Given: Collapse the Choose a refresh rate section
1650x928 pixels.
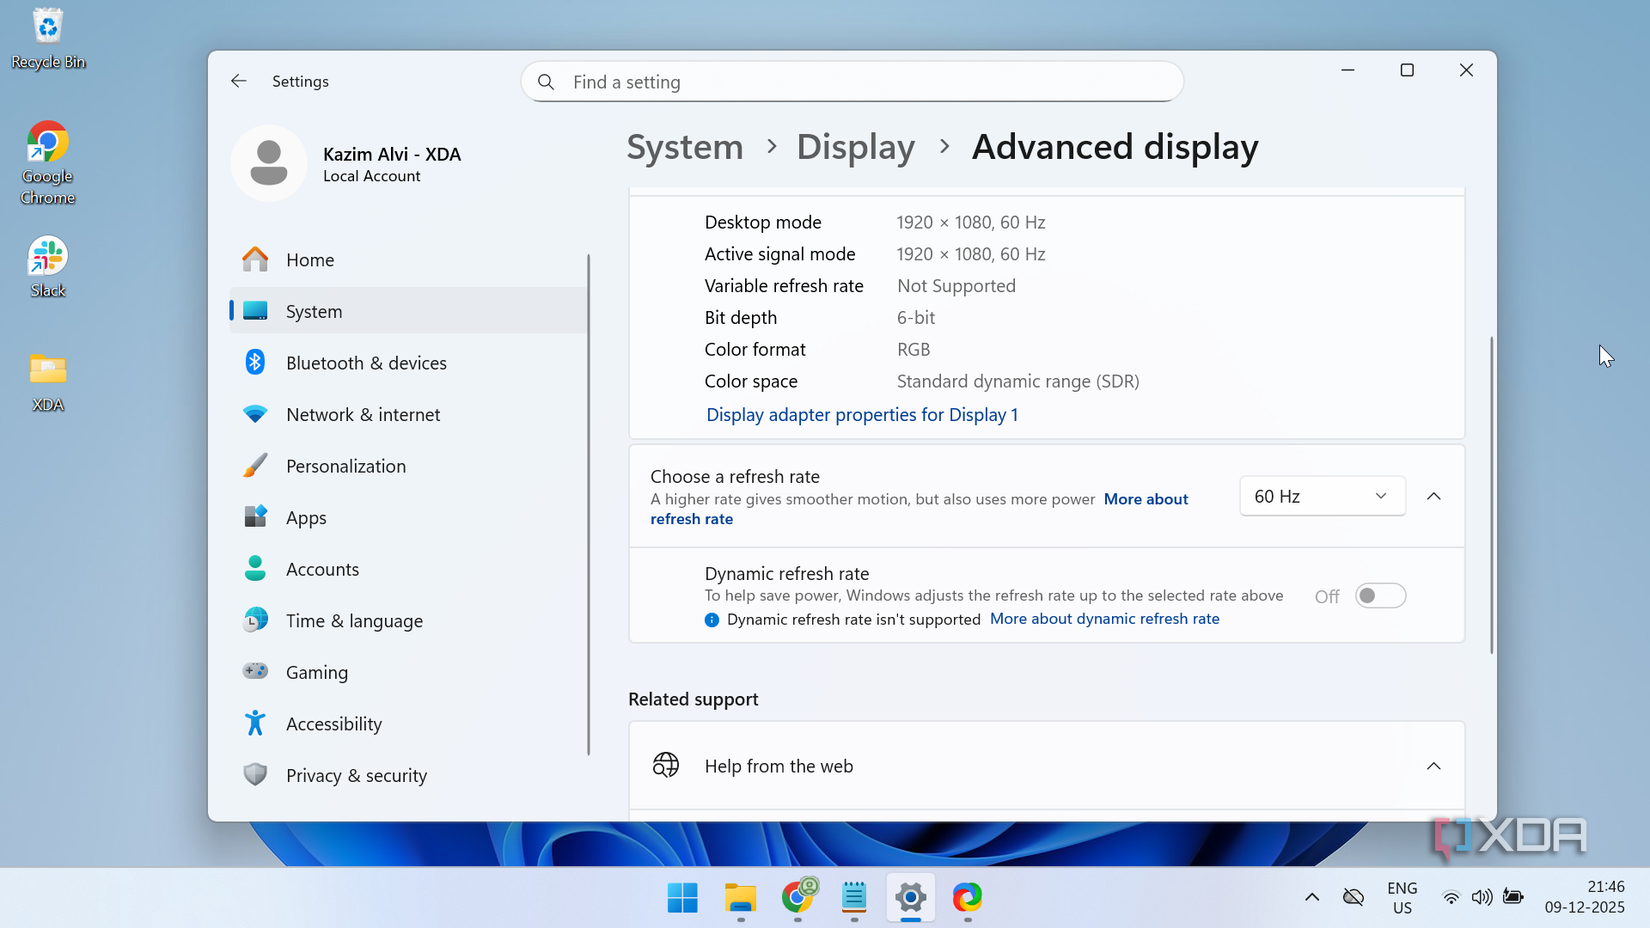Looking at the screenshot, I should click(x=1434, y=495).
